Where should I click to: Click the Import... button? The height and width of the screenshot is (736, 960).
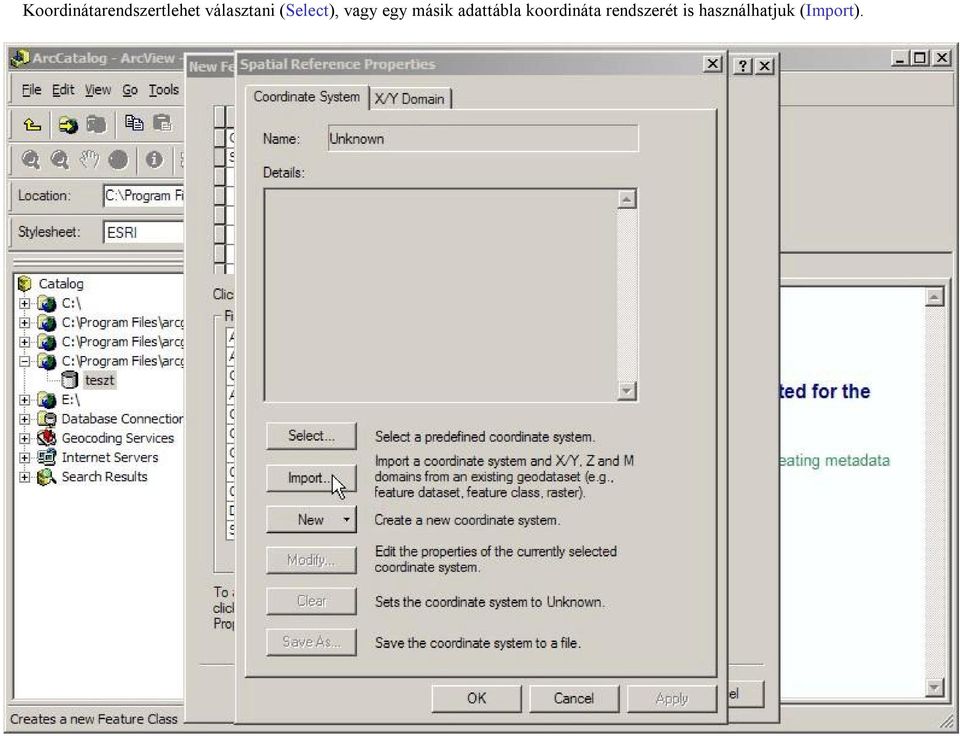pos(311,478)
